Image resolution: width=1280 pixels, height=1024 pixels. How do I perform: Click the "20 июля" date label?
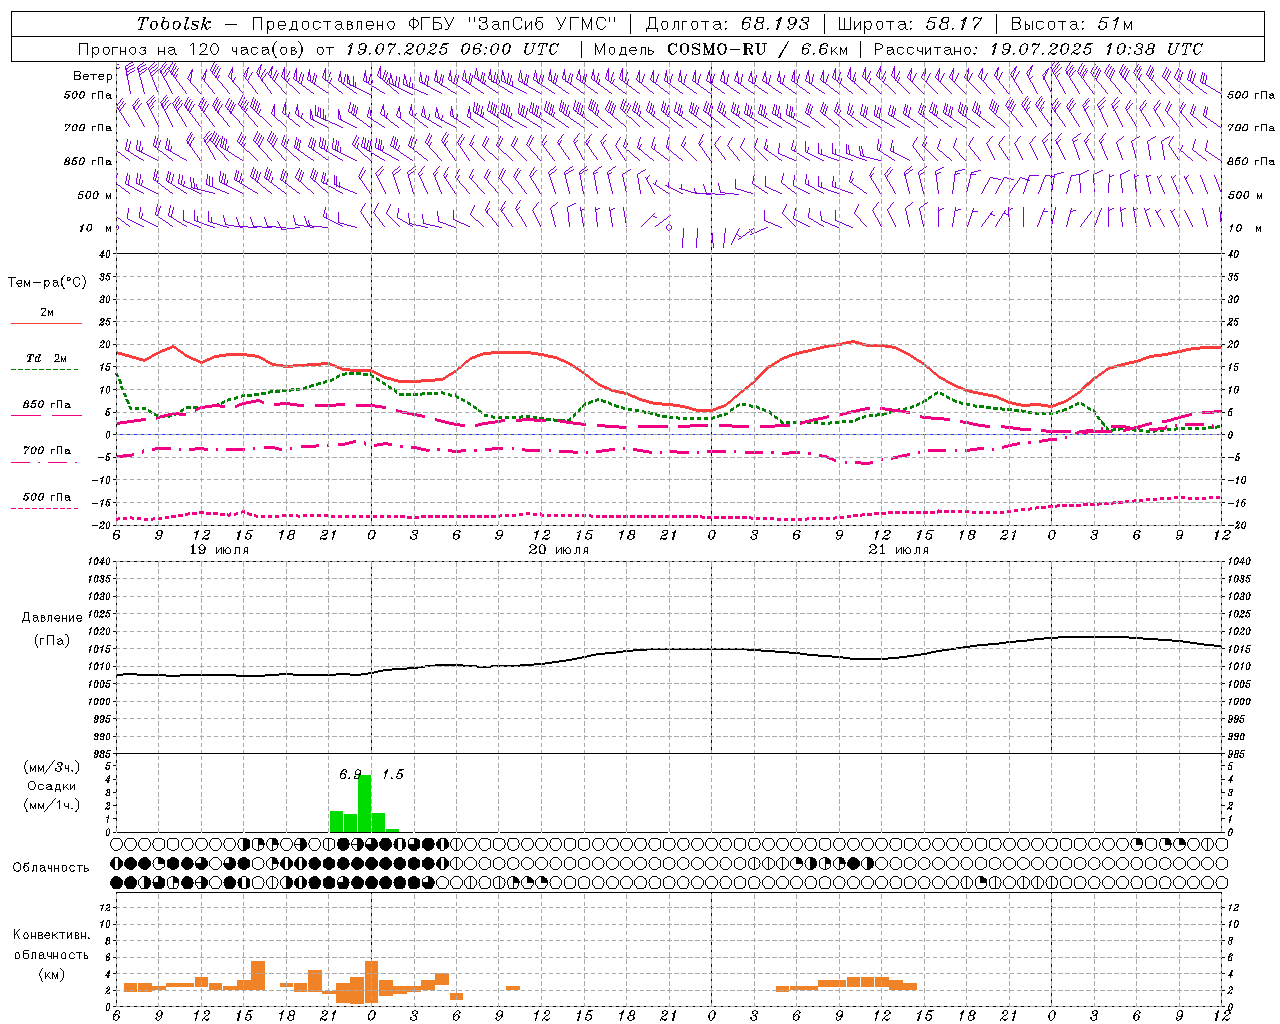coord(559,550)
